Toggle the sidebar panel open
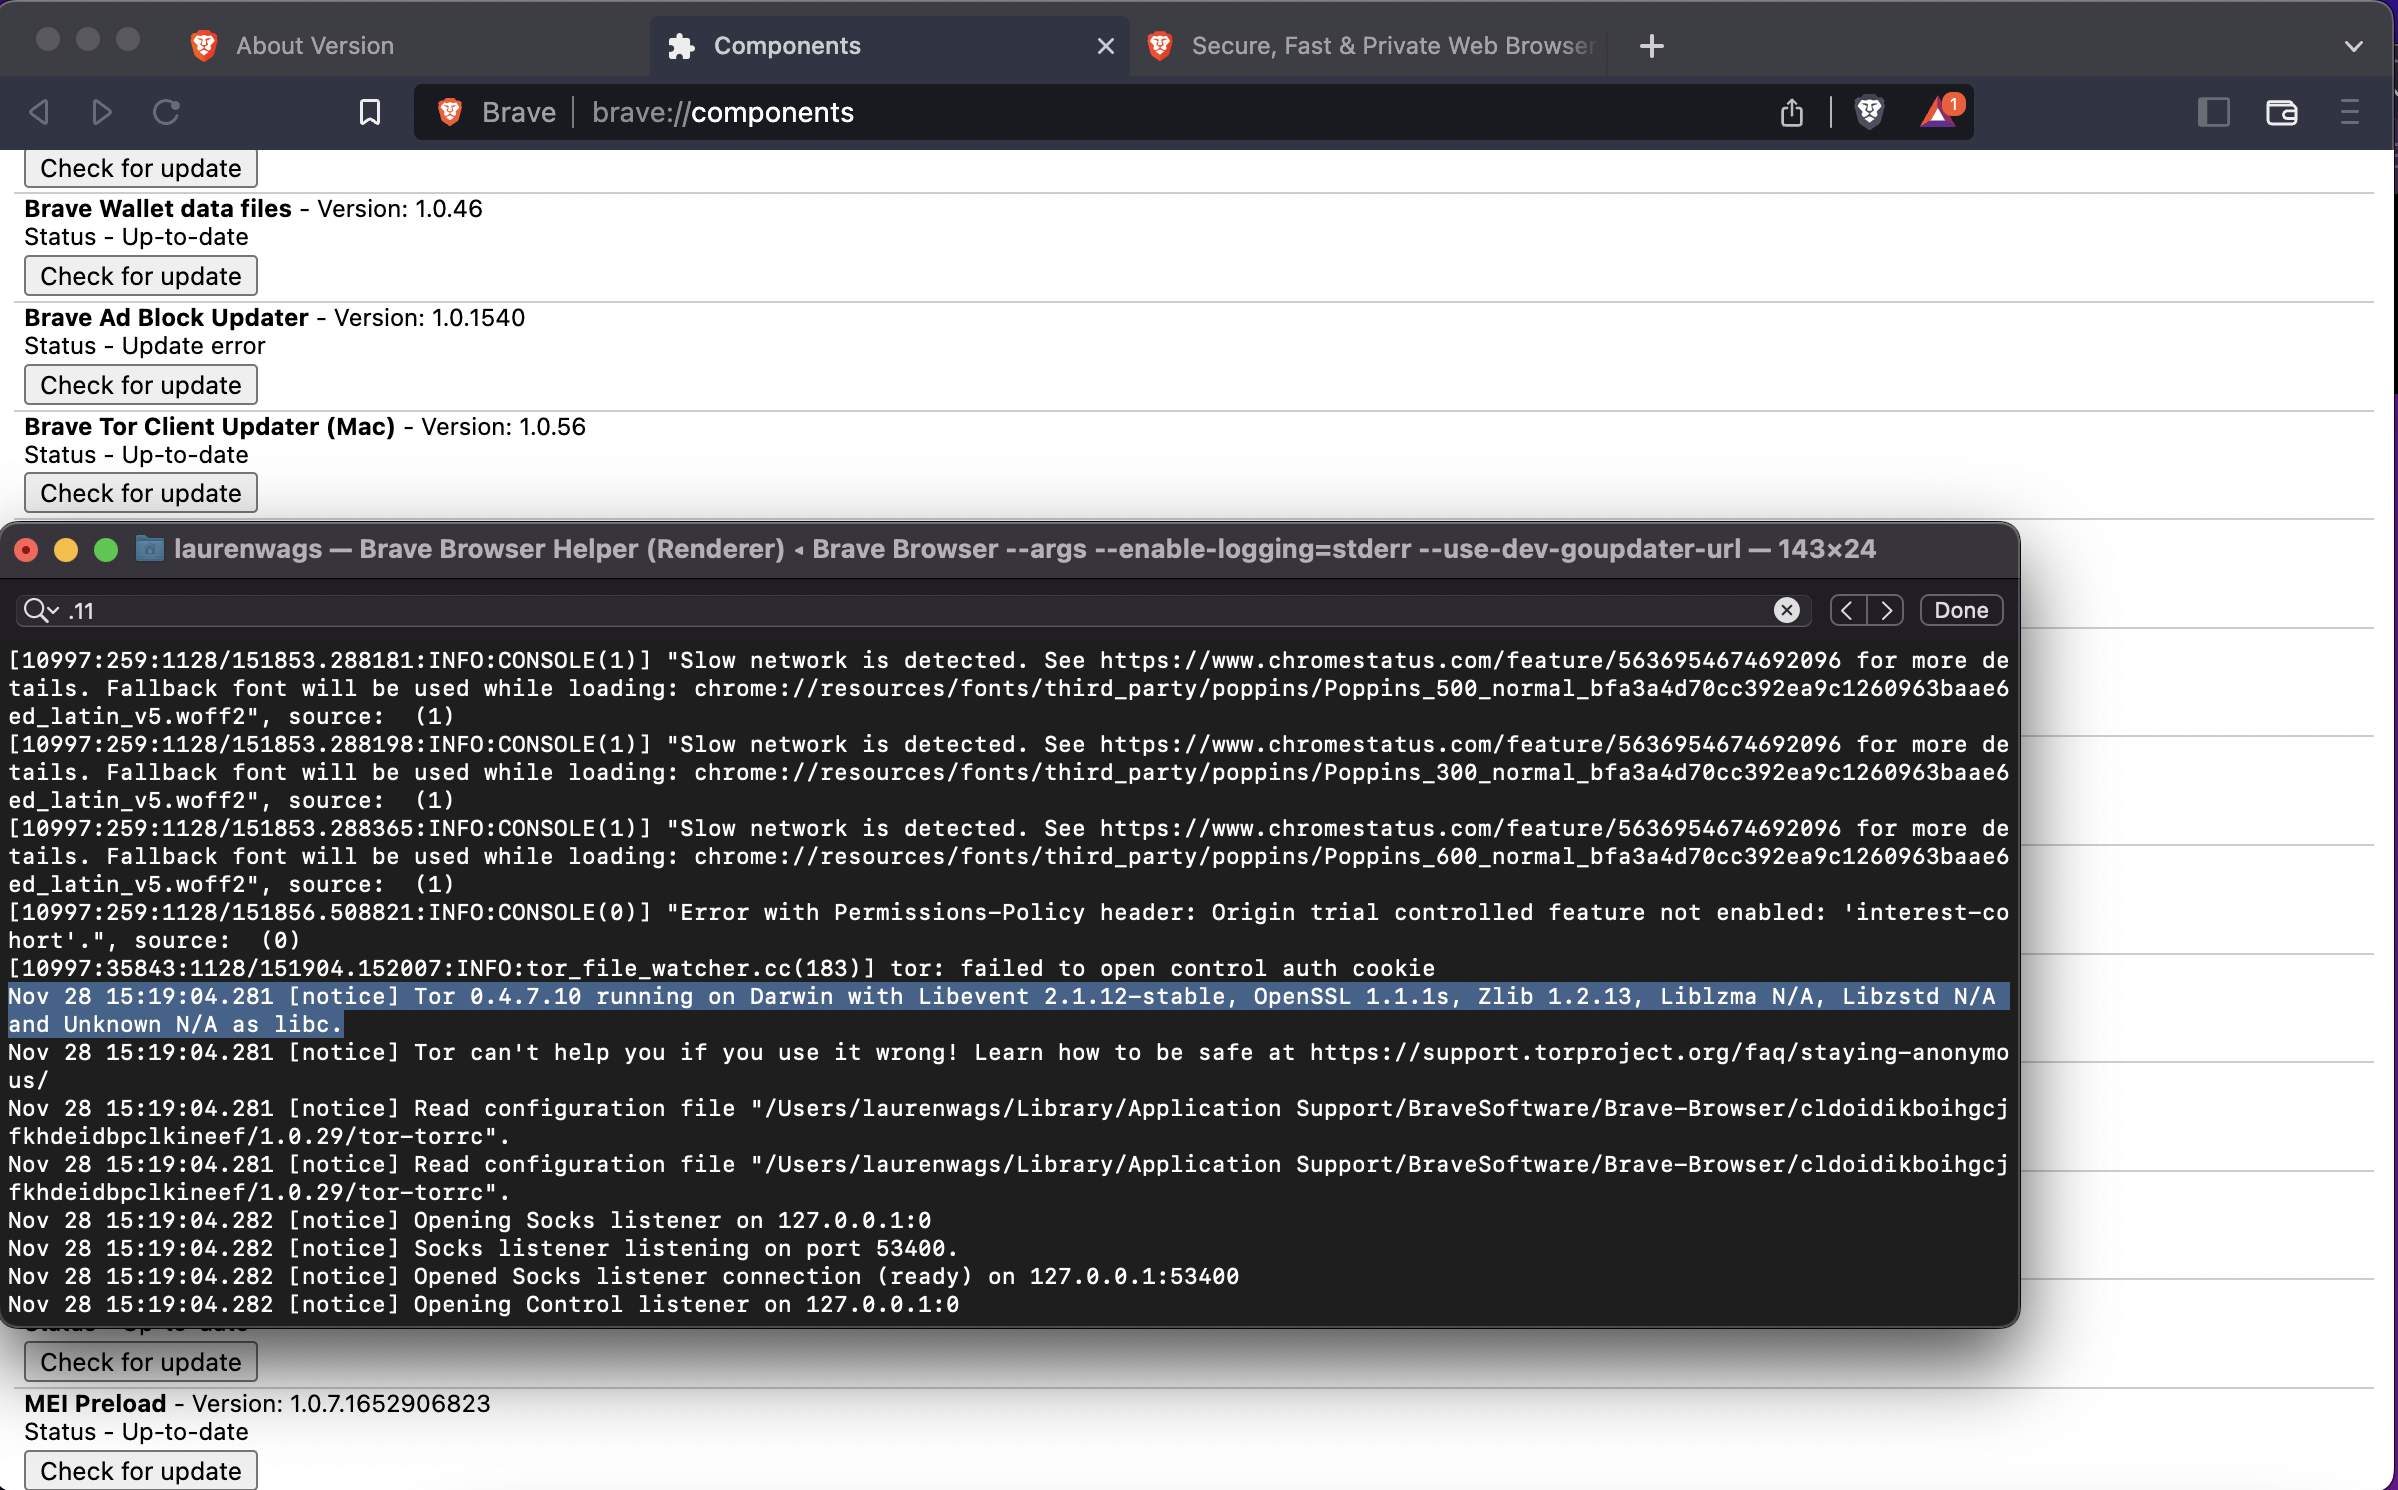The image size is (2398, 1490). pyautogui.click(x=2213, y=112)
